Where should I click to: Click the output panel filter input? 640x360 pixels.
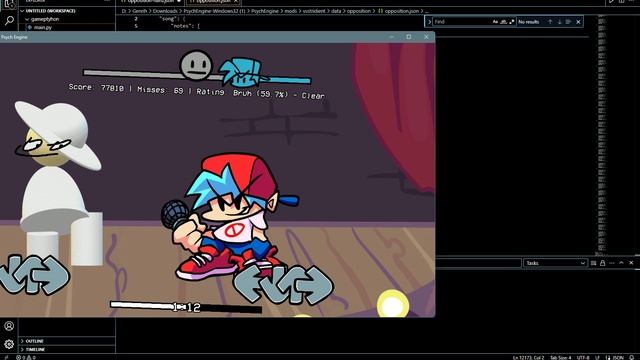tap(478, 263)
